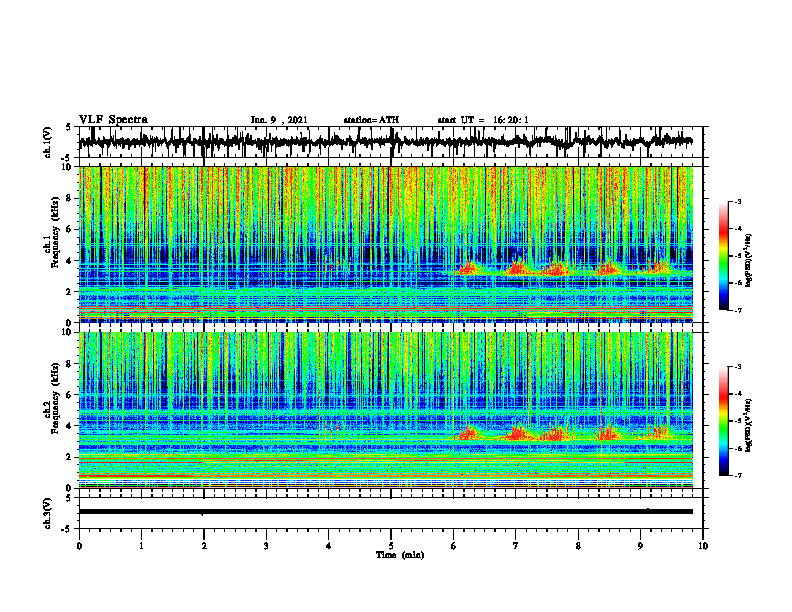
Task: Click the ch.2 color scale log(PSD) unit label
Action: coord(750,426)
